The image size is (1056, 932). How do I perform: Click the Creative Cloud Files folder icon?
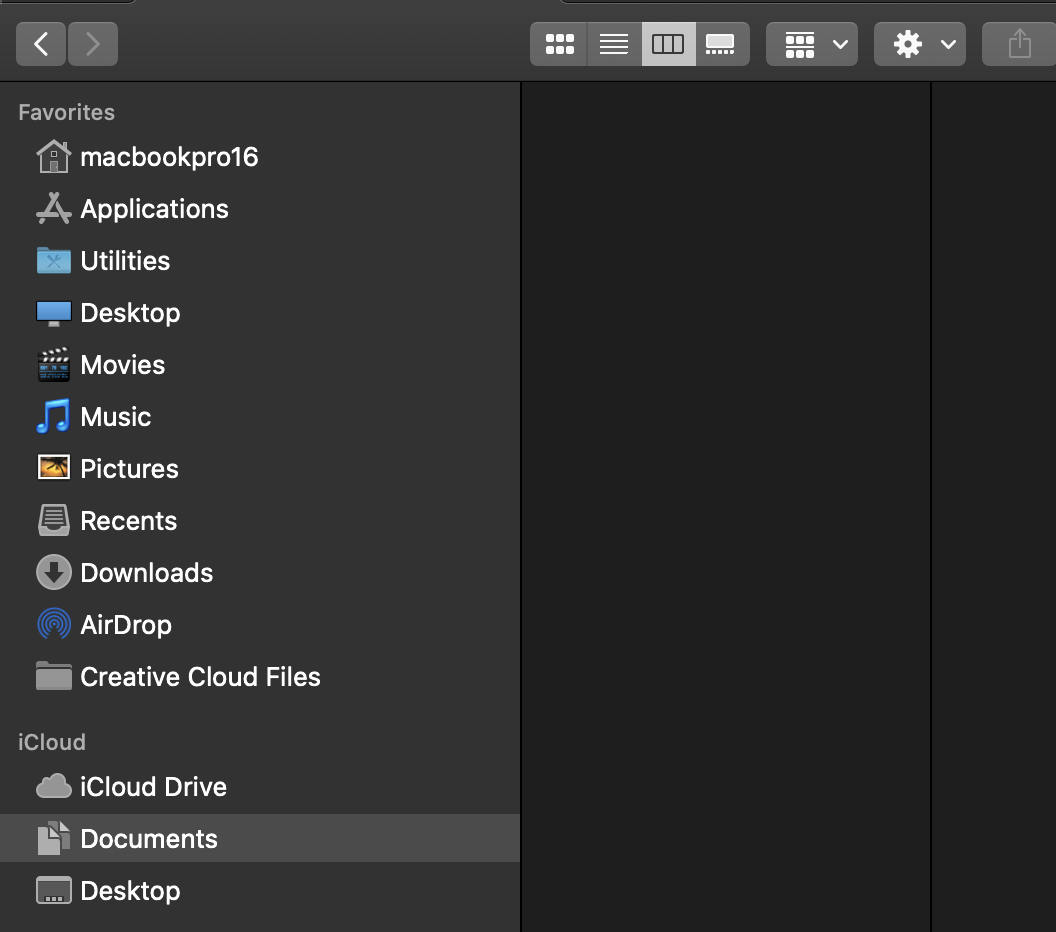[x=54, y=676]
